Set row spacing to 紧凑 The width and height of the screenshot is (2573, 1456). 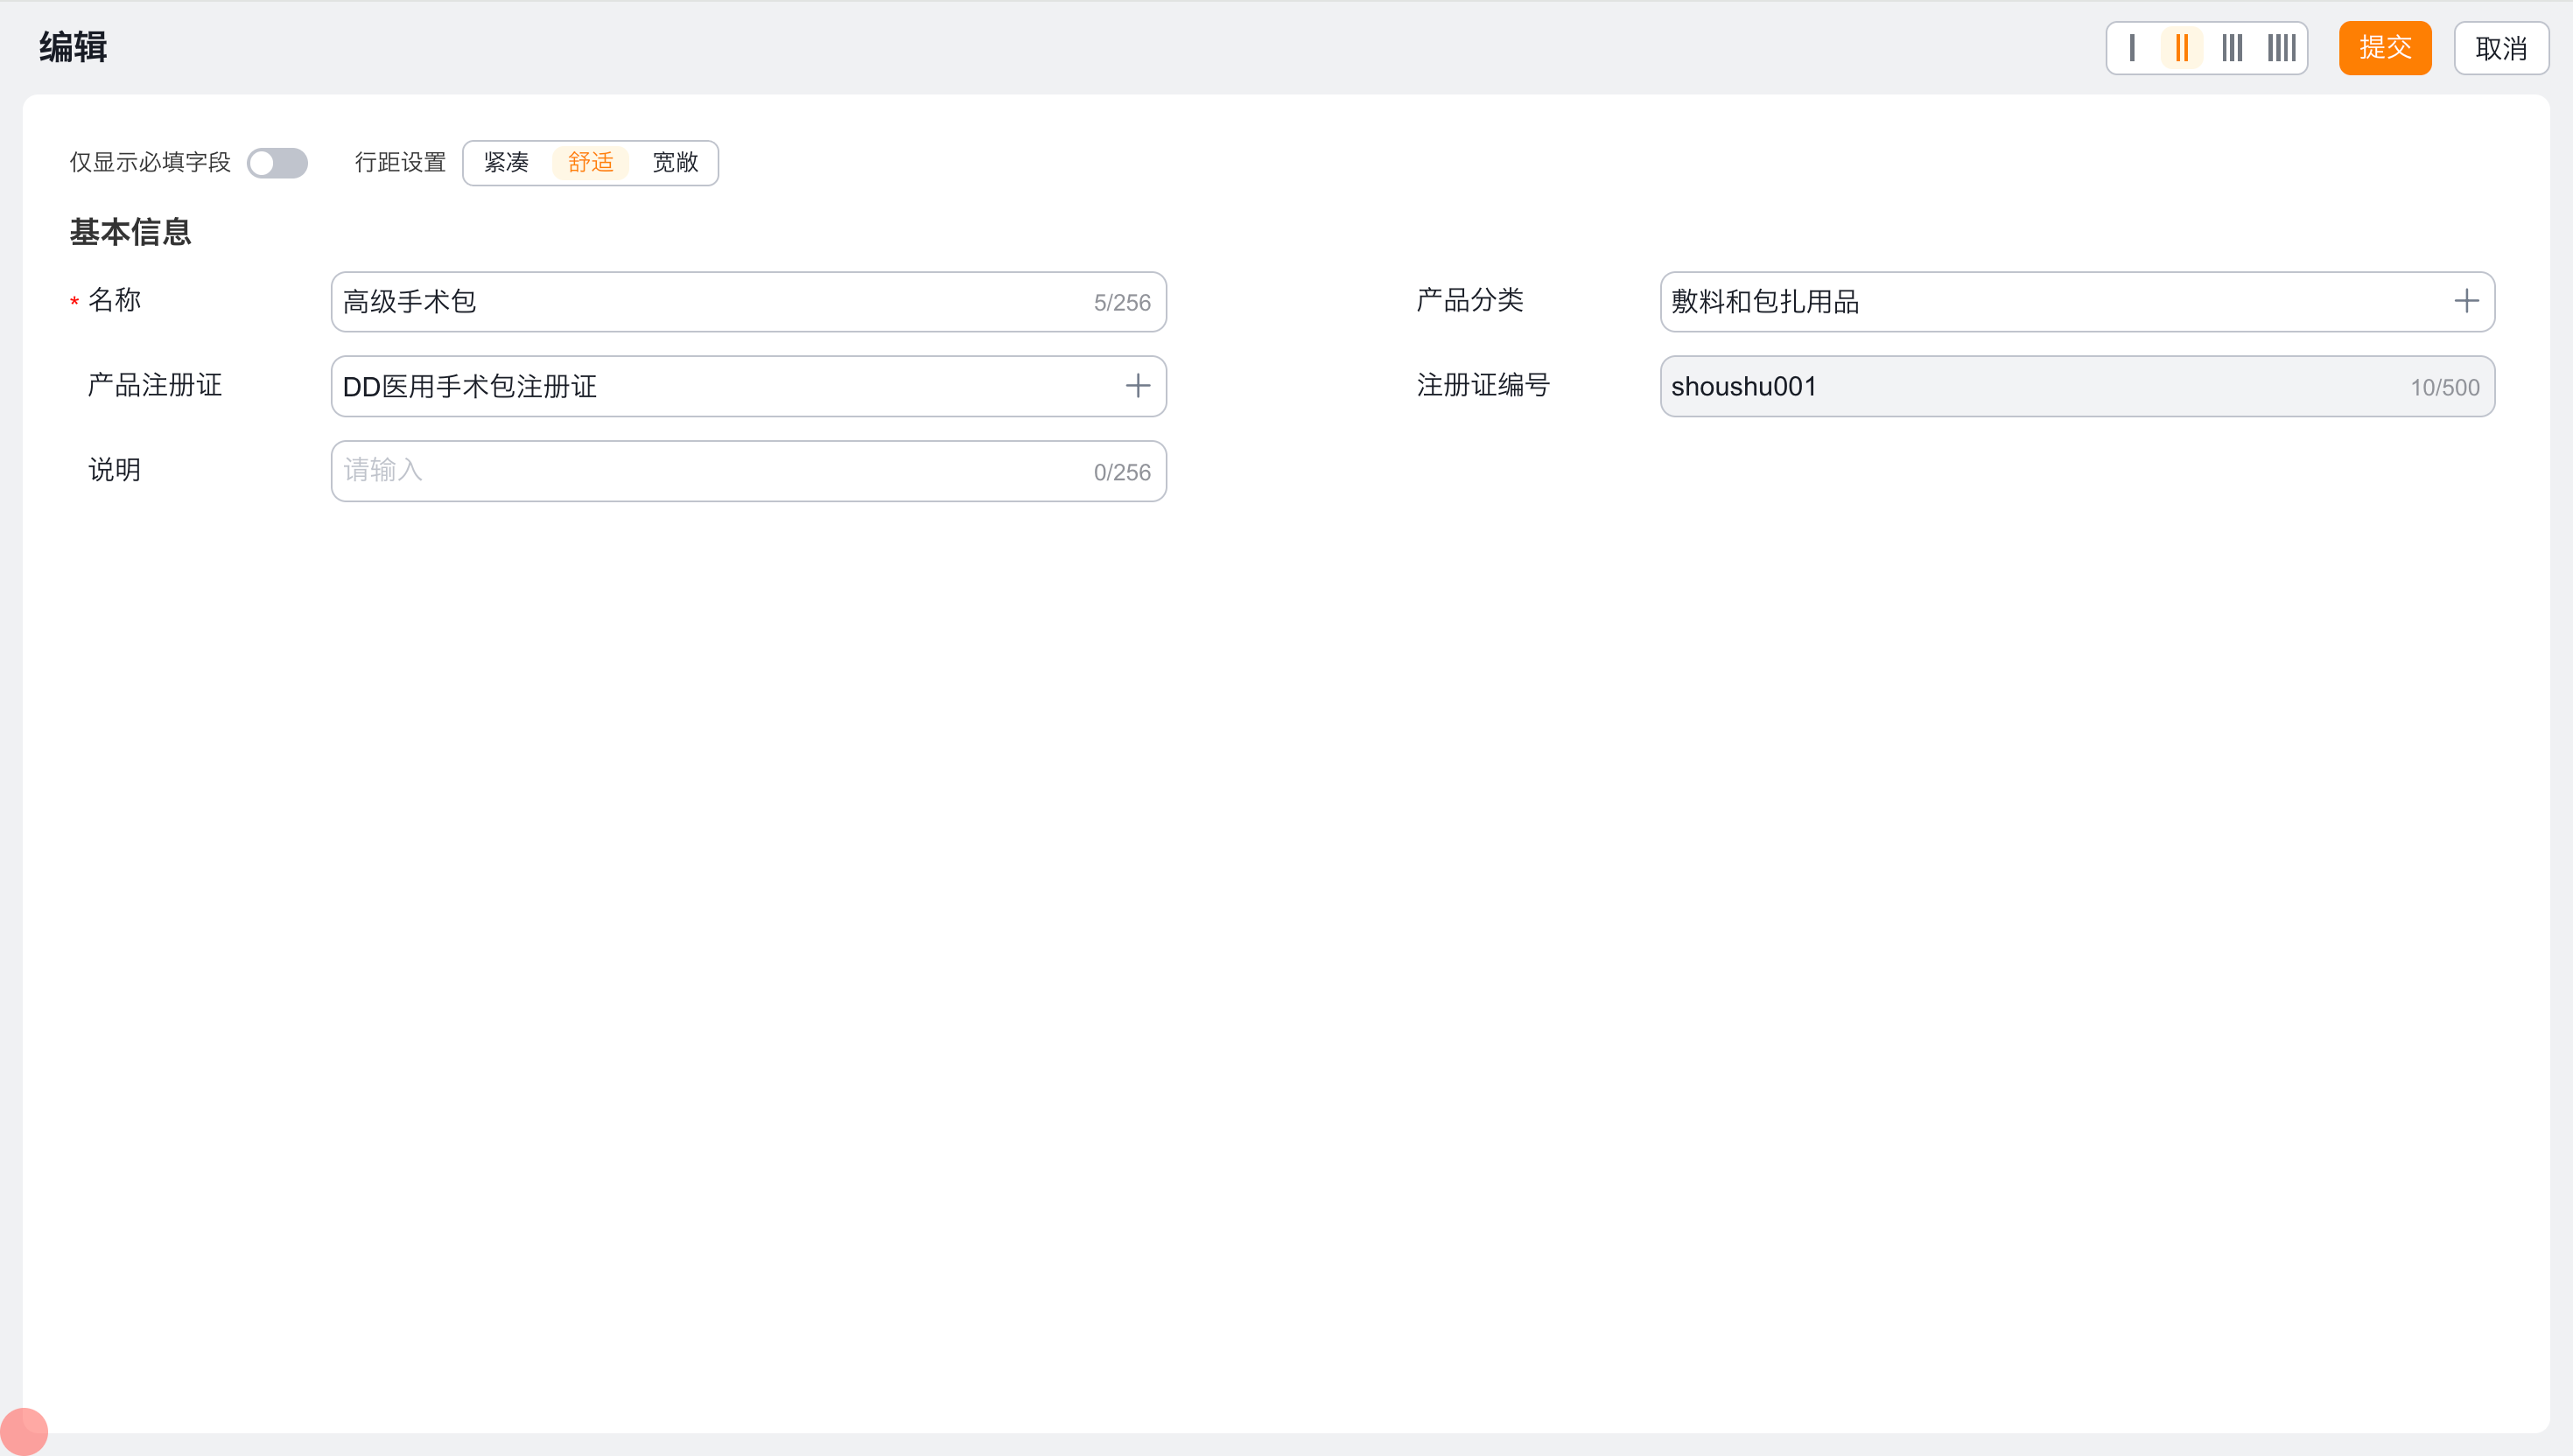(x=506, y=163)
